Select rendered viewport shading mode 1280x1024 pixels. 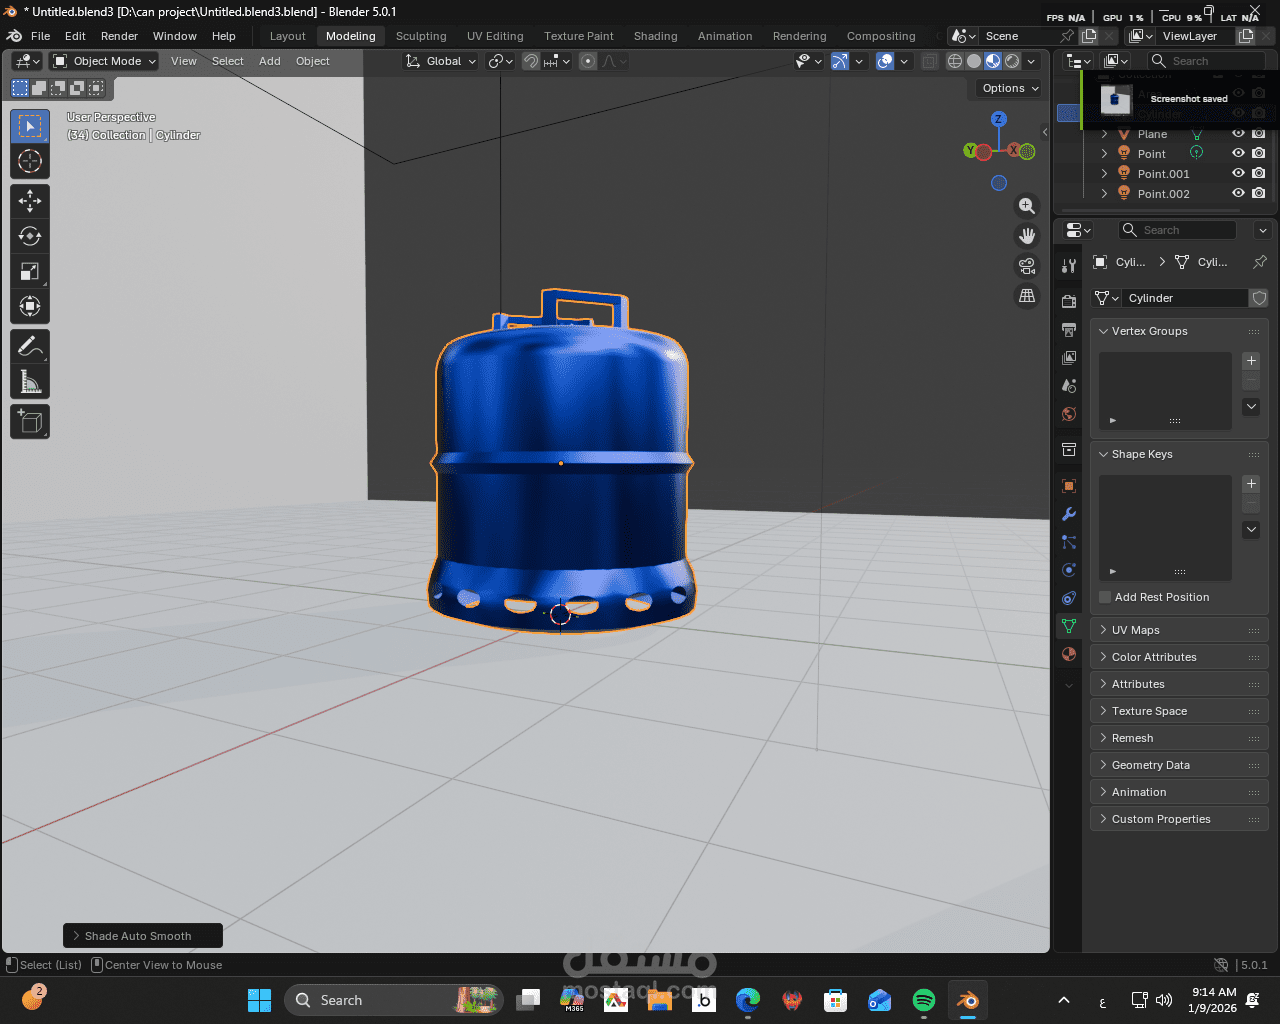(x=1012, y=61)
